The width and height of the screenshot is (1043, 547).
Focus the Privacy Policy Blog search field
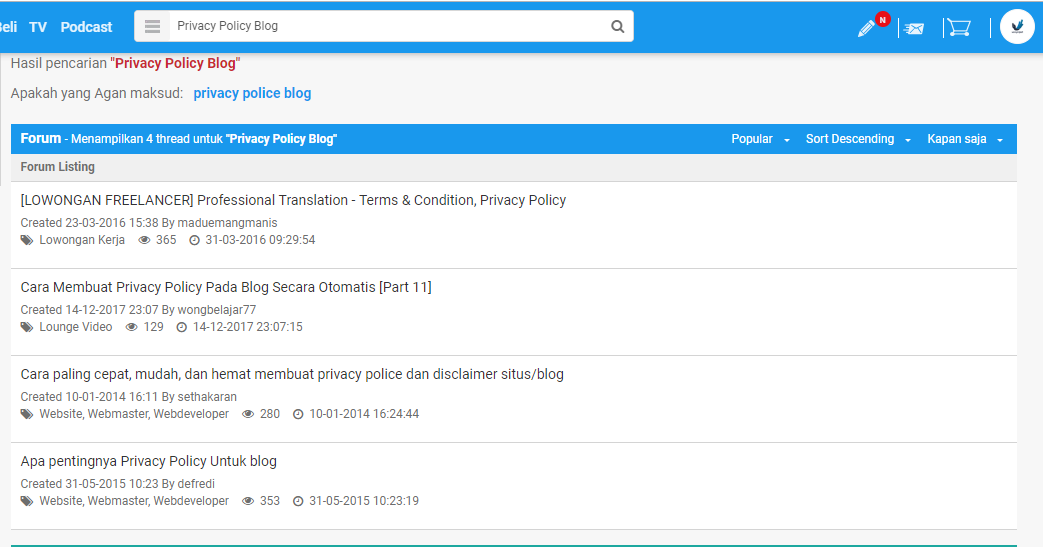pyautogui.click(x=386, y=26)
